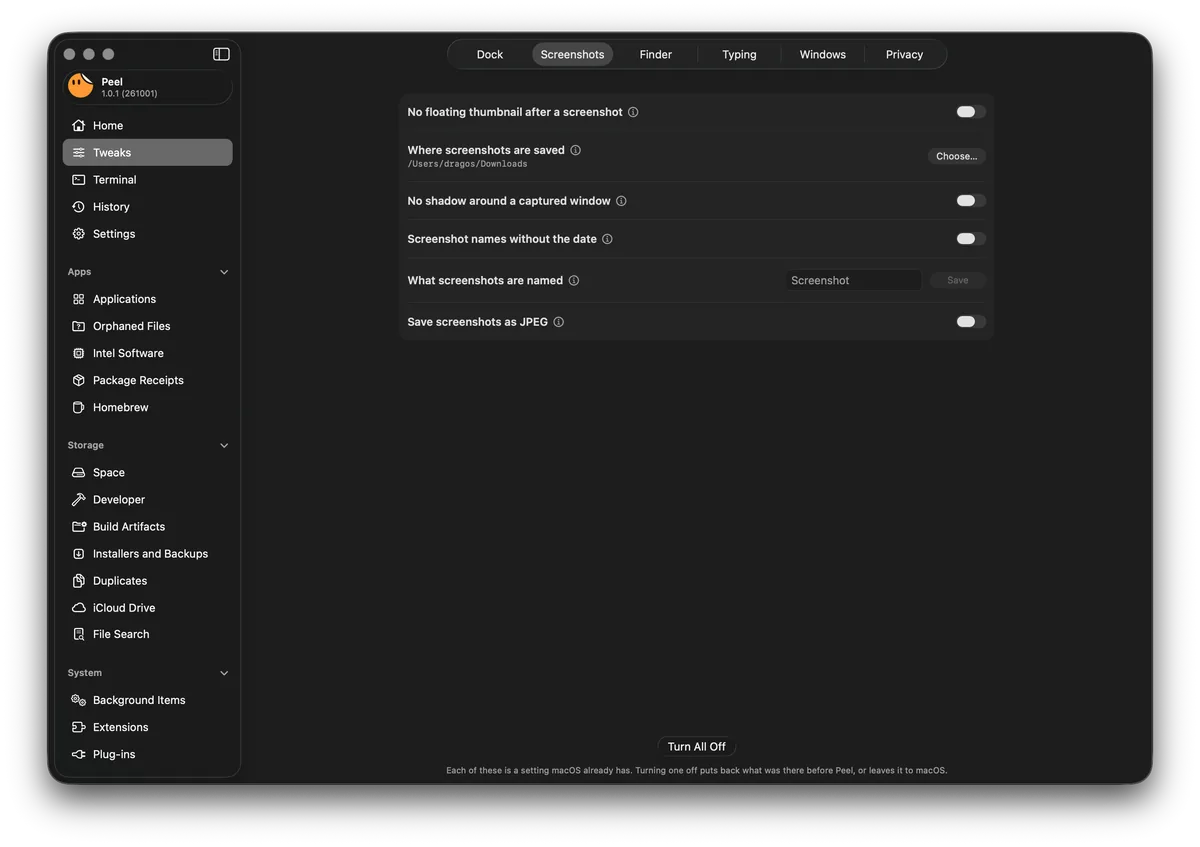Click the Settings gear icon
Screen dimensions: 1200x847
coord(79,233)
